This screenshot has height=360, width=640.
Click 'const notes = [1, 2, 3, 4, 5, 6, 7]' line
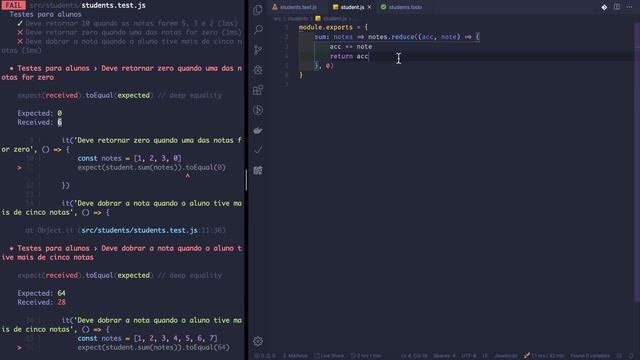(x=147, y=338)
